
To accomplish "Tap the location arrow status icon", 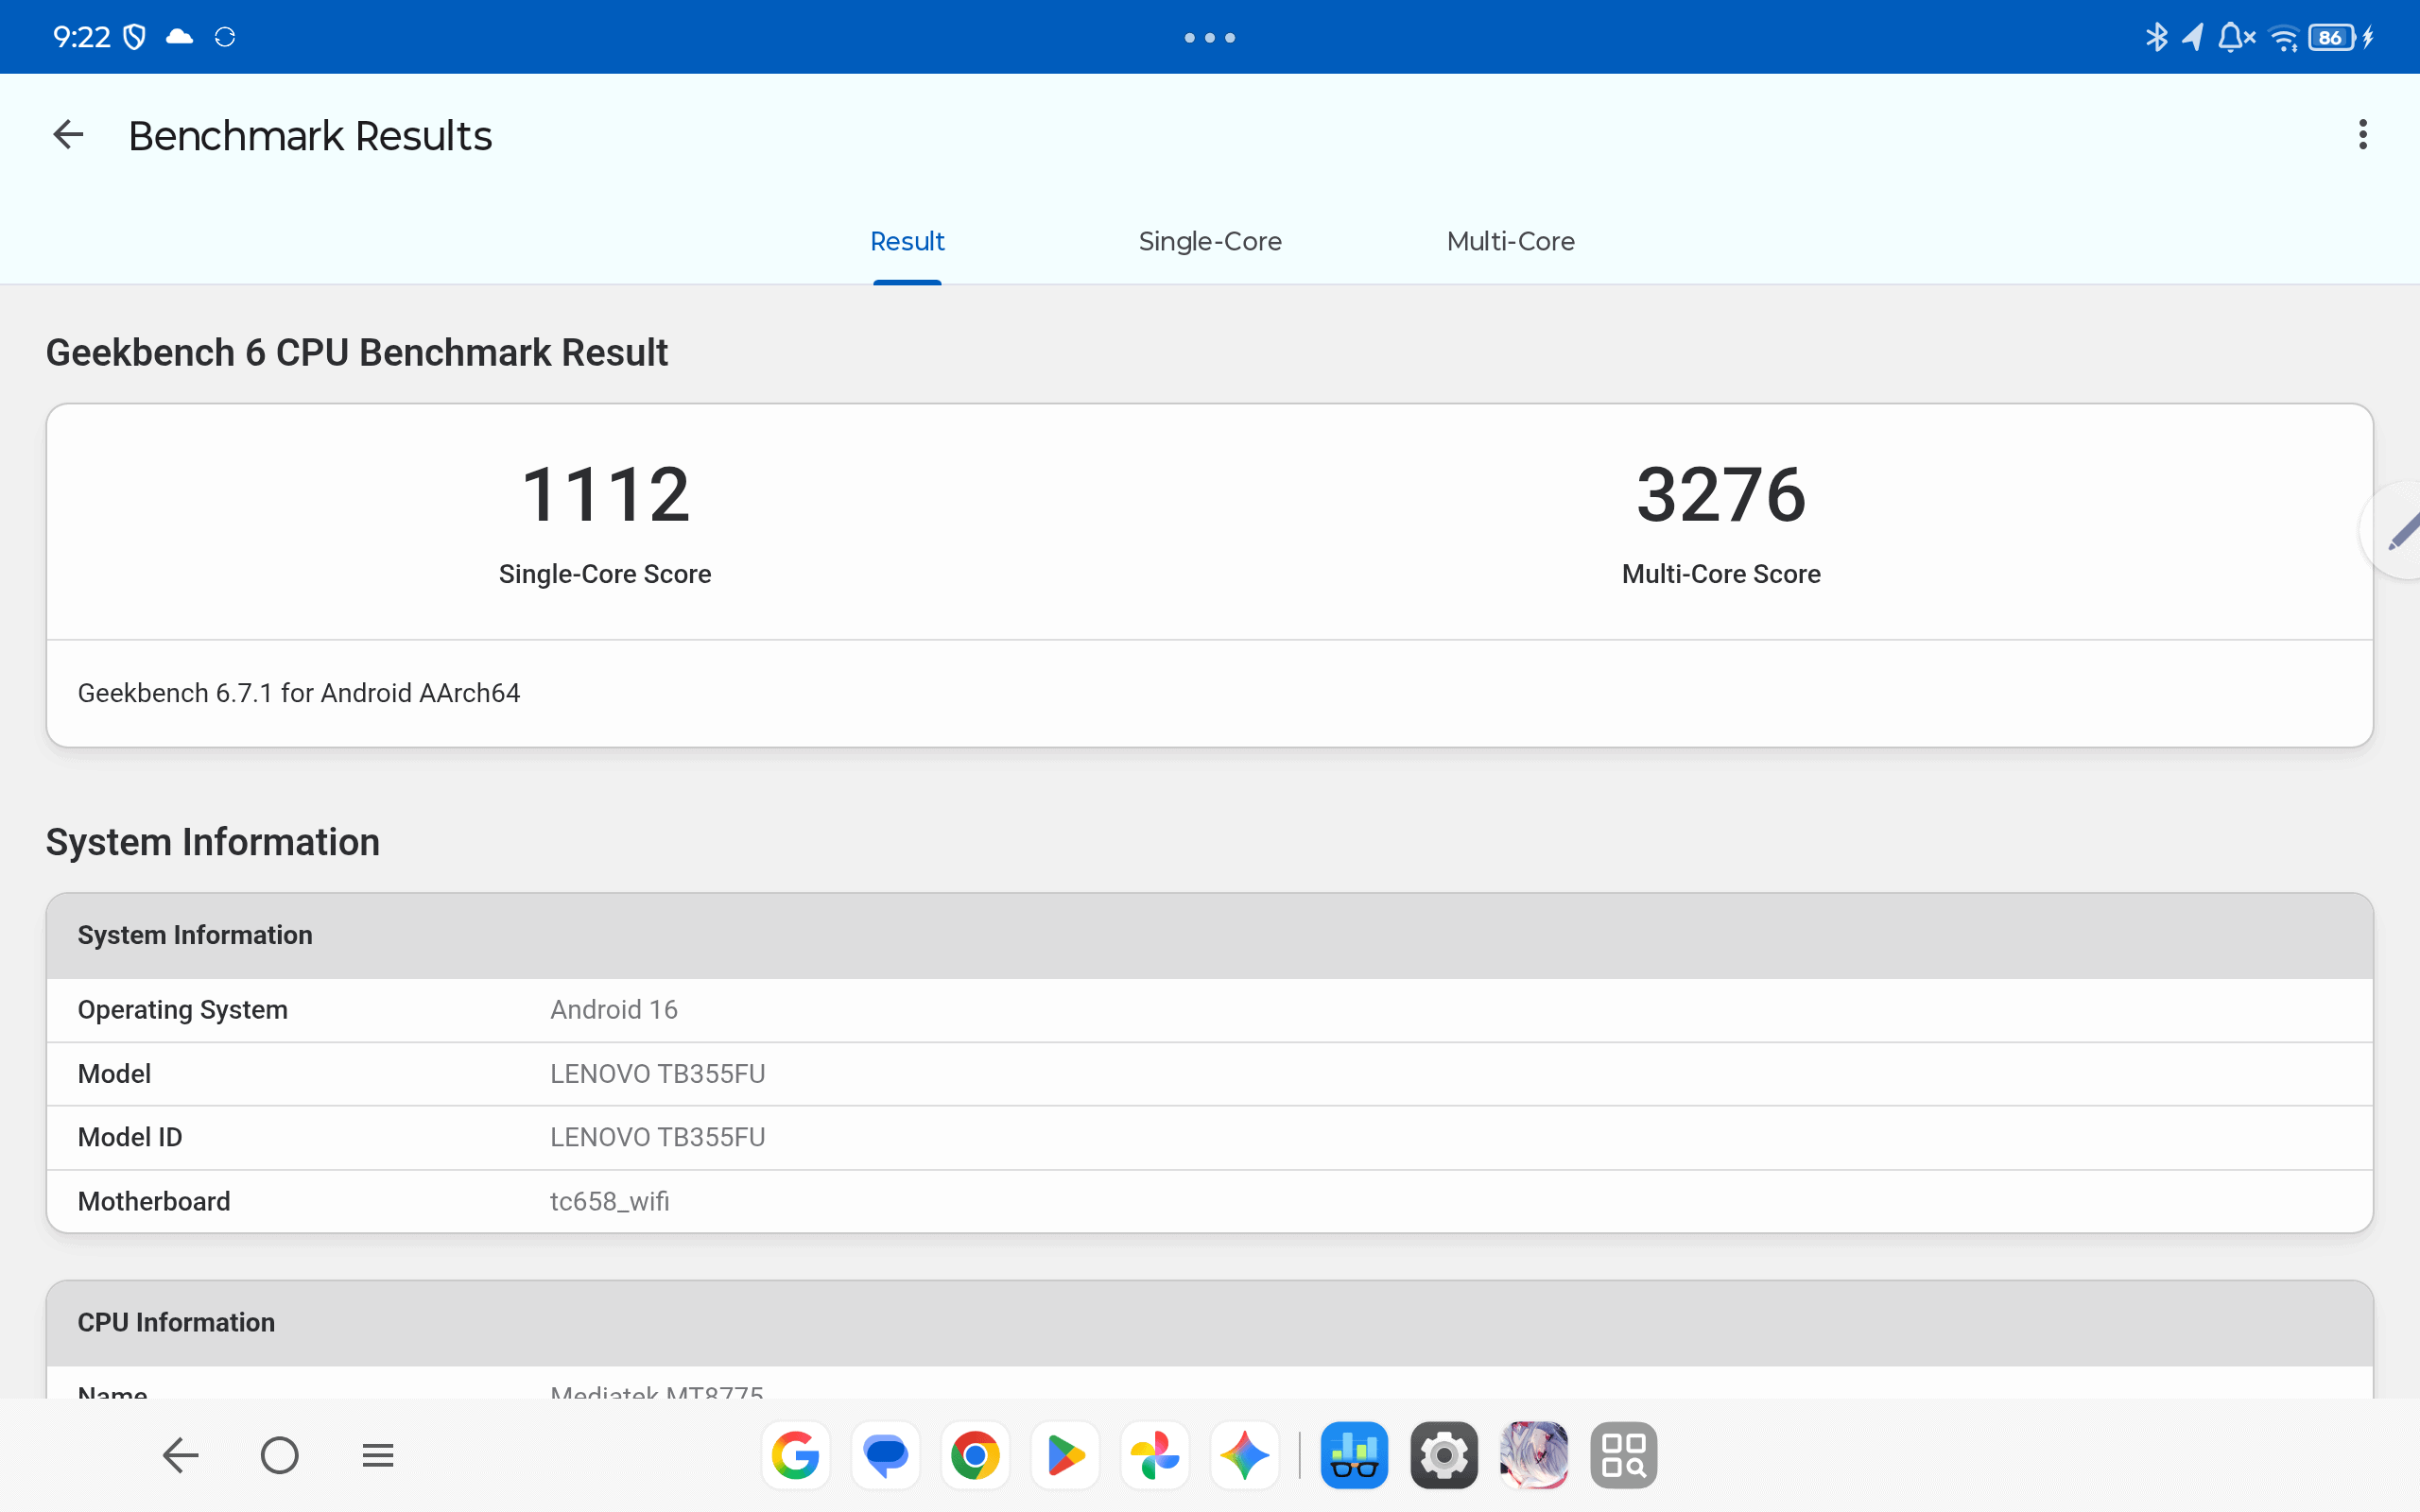I will [x=2192, y=37].
